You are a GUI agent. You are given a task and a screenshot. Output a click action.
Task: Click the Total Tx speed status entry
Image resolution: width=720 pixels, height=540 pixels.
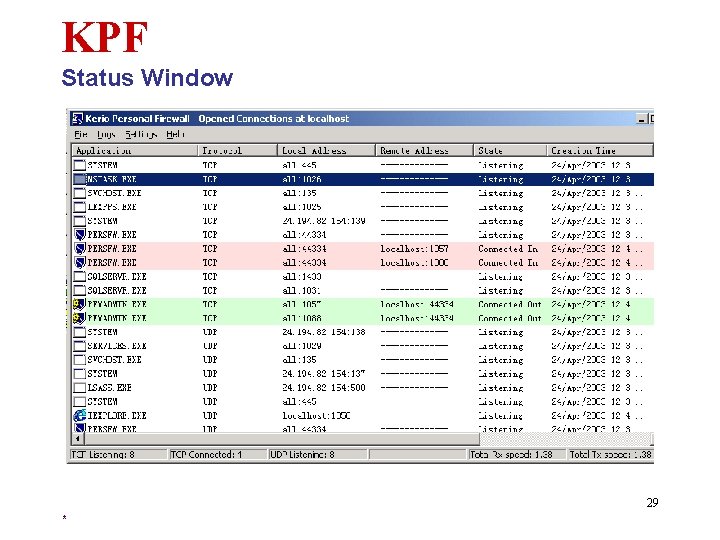click(610, 455)
